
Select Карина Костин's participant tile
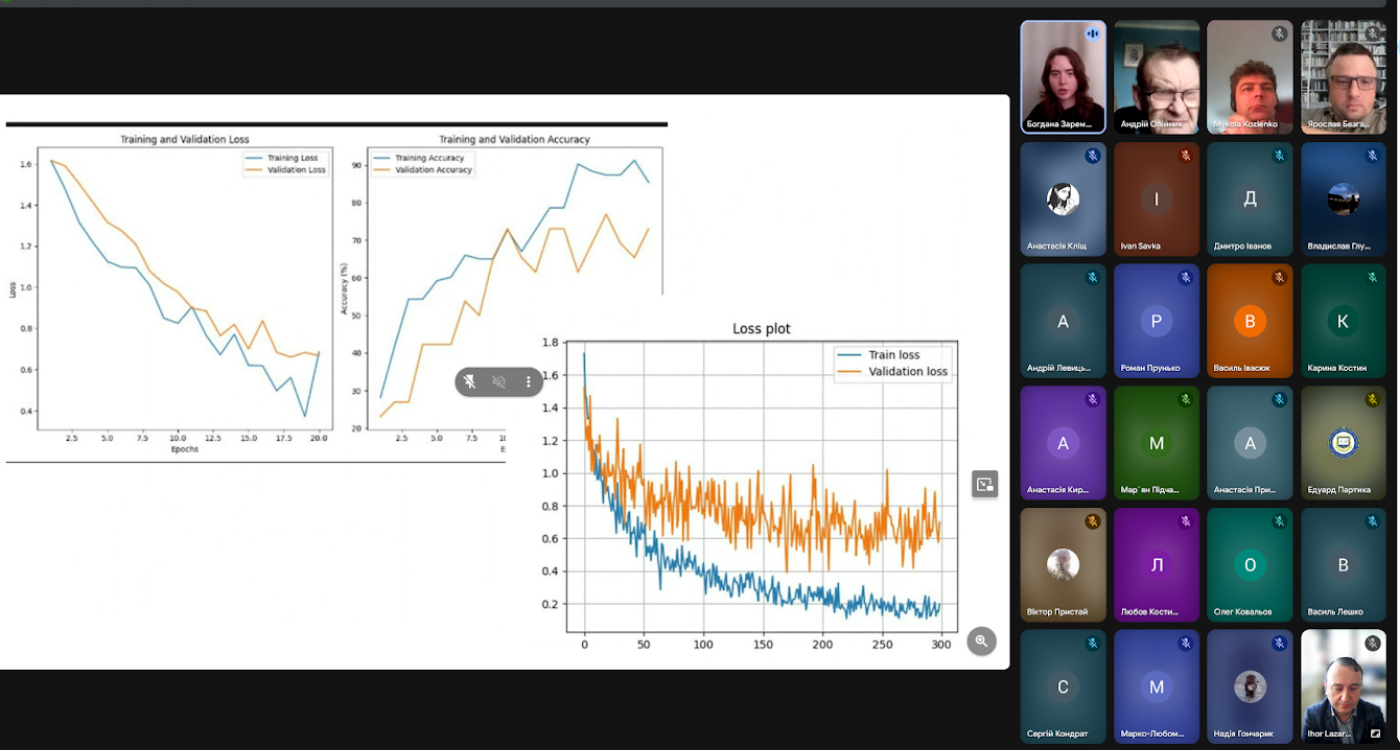[1343, 321]
